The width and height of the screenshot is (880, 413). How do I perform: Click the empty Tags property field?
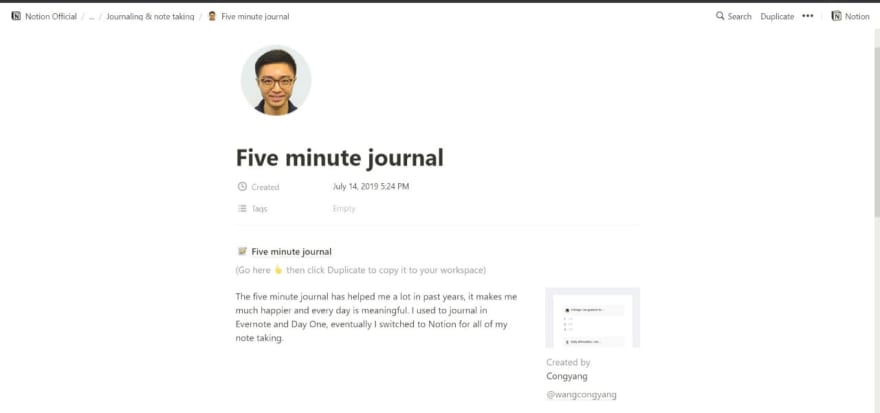343,209
